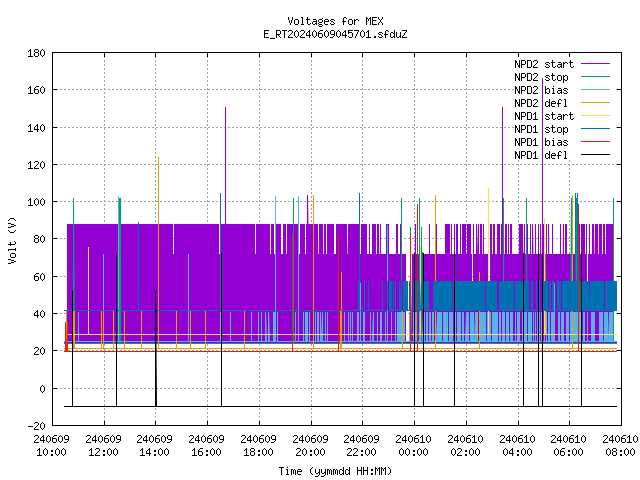Click the orange NPD2 defl legend line
Image resolution: width=640 pixels, height=480 pixels.
coord(595,103)
